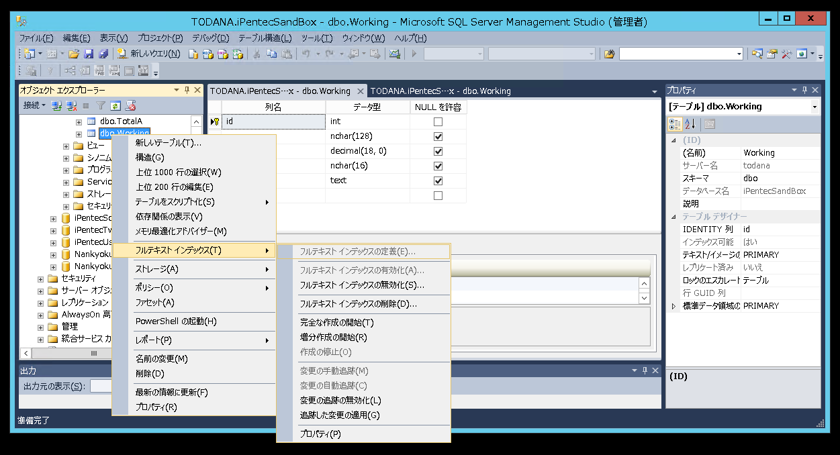Expand the レプリケーション folder node
The image size is (840, 455).
[x=40, y=303]
